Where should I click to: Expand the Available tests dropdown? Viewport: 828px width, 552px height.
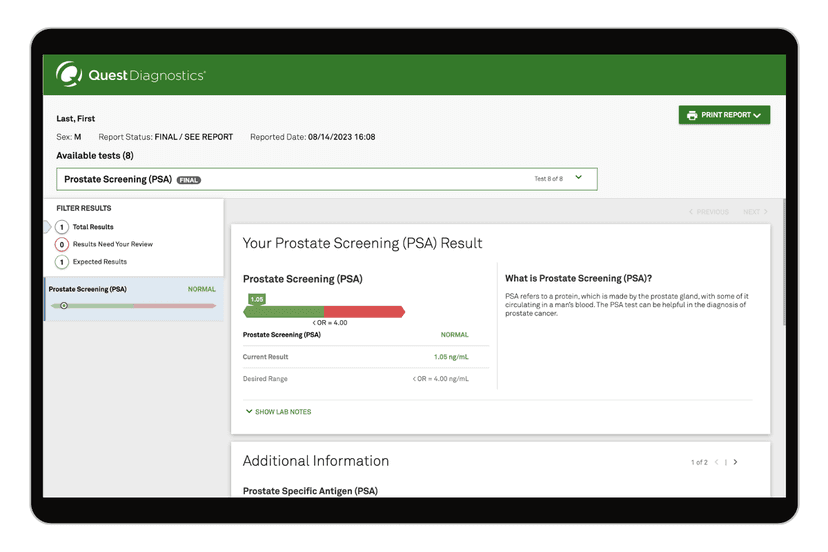579,178
